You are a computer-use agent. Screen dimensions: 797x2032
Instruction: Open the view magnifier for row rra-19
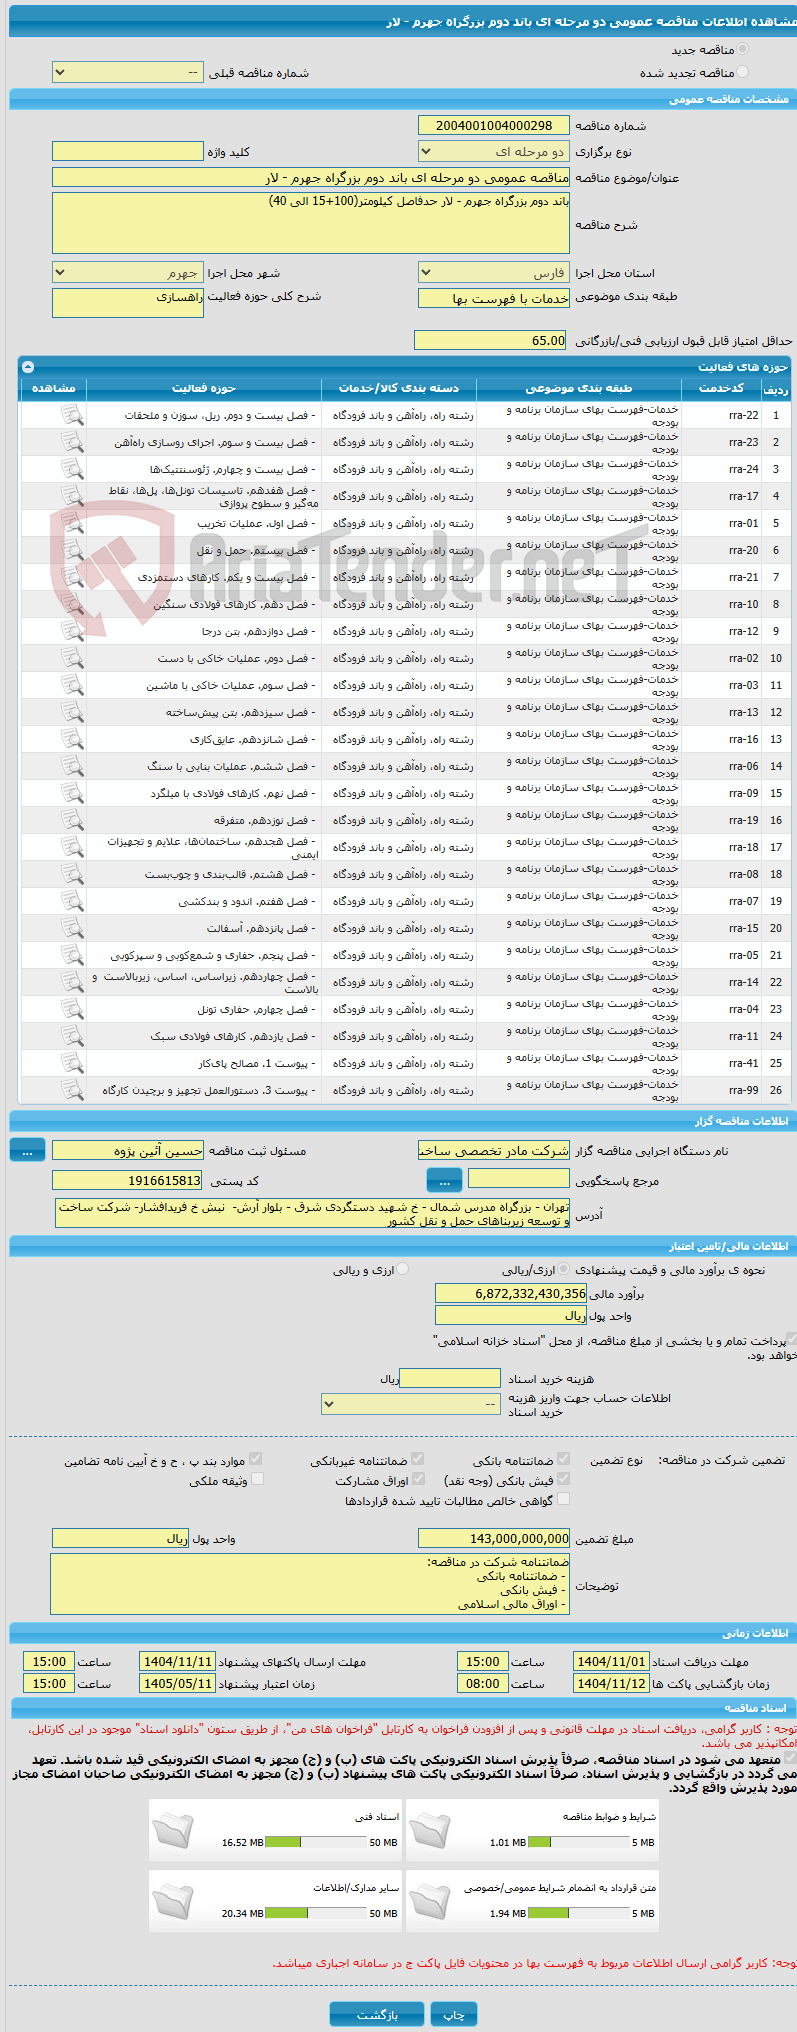(x=72, y=820)
